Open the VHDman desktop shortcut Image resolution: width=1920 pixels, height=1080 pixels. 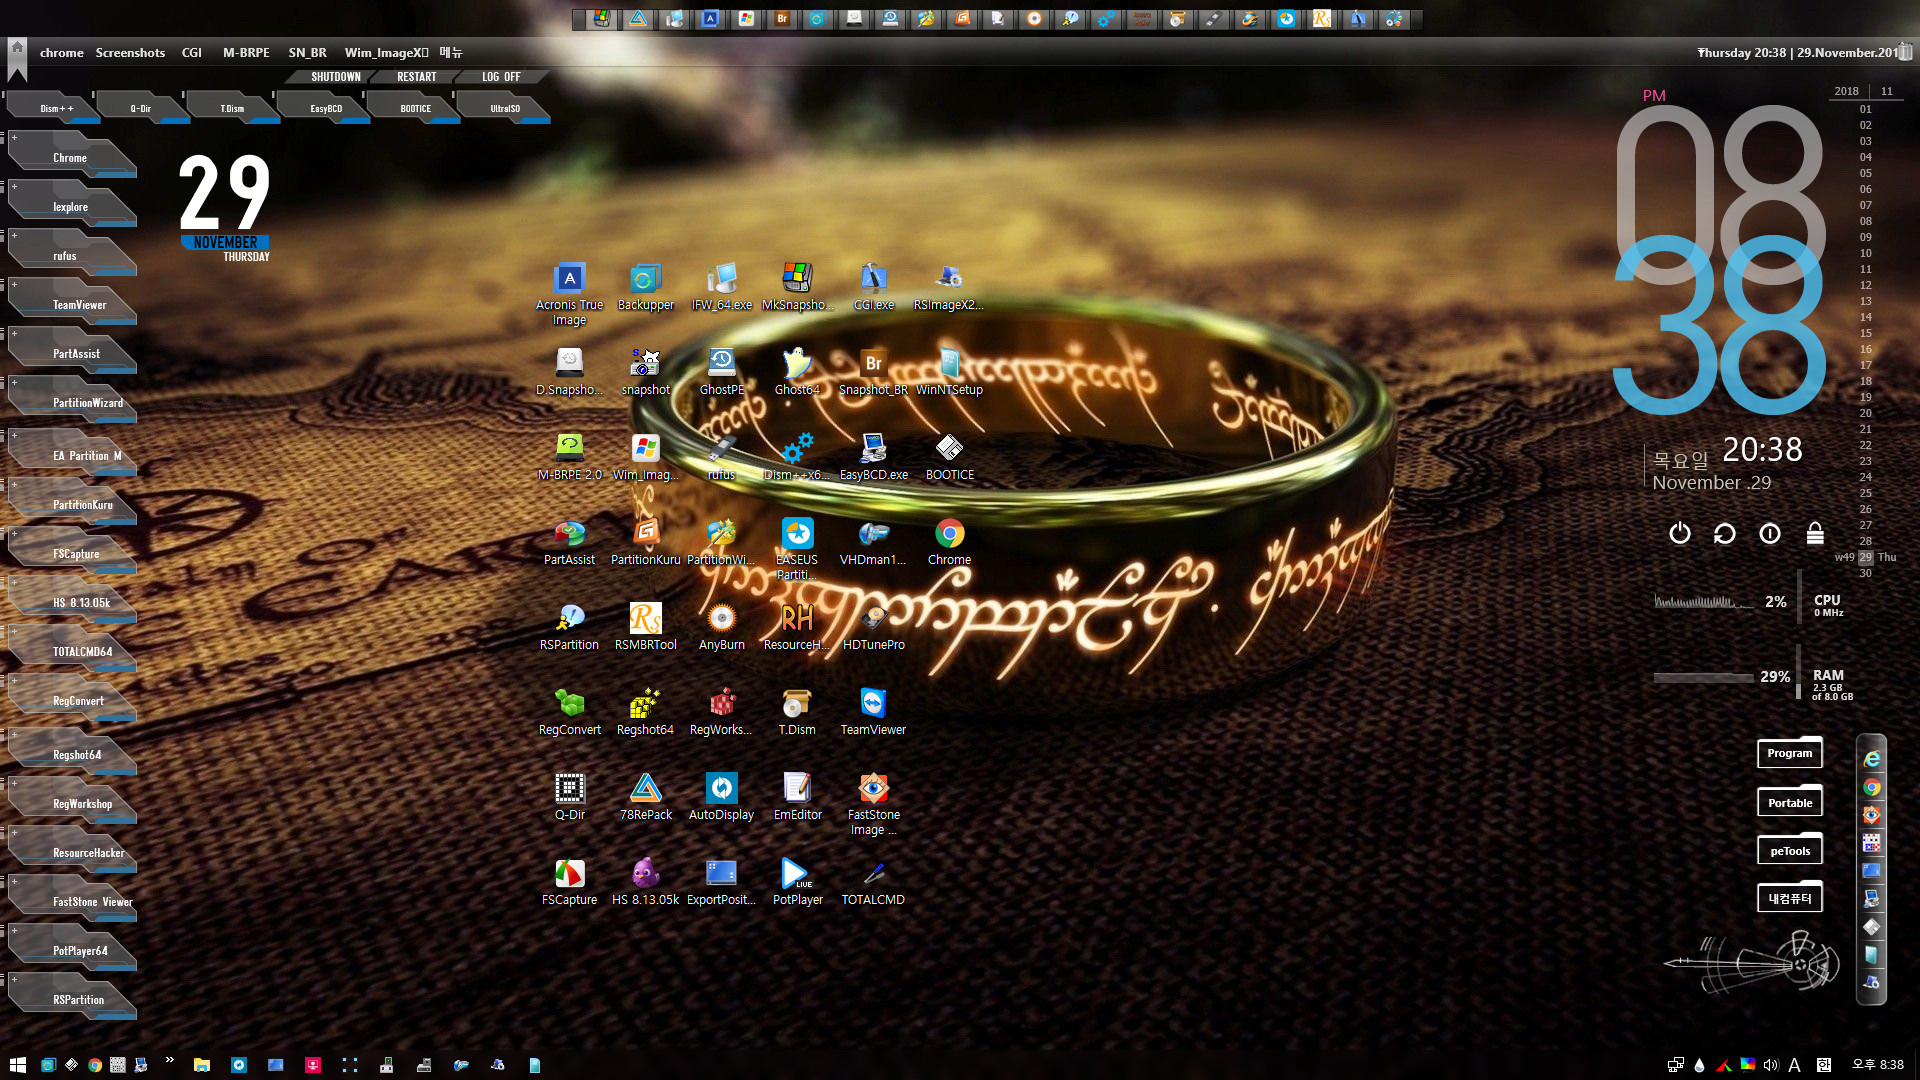873,542
